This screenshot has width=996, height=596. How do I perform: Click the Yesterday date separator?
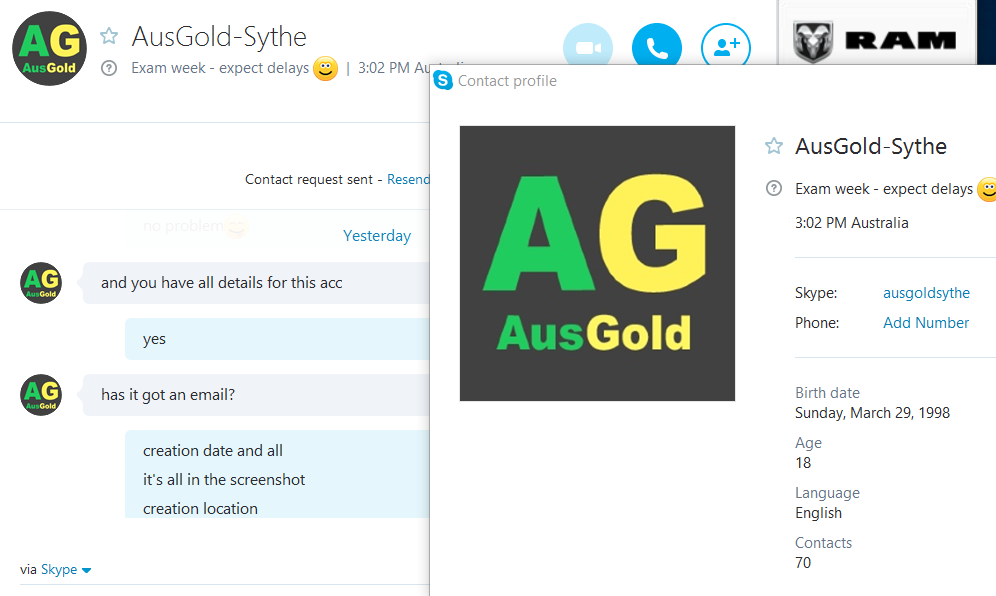(x=377, y=236)
